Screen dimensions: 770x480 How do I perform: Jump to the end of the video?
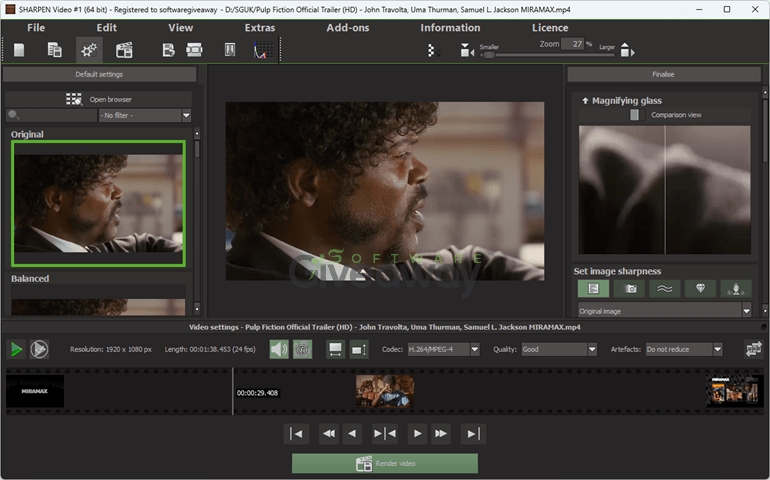tap(473, 433)
